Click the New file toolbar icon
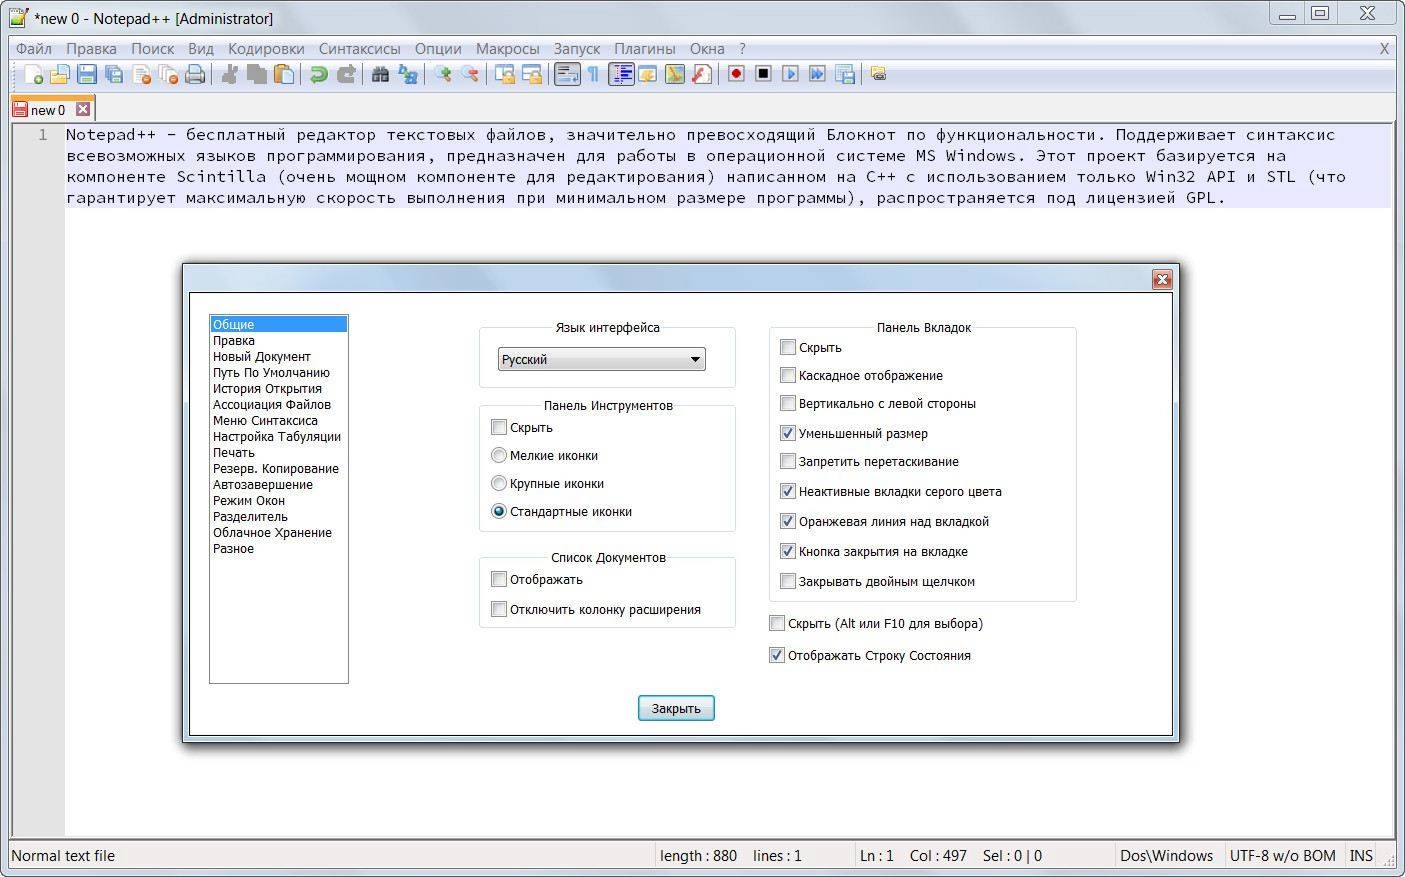Image resolution: width=1405 pixels, height=877 pixels. click(33, 74)
